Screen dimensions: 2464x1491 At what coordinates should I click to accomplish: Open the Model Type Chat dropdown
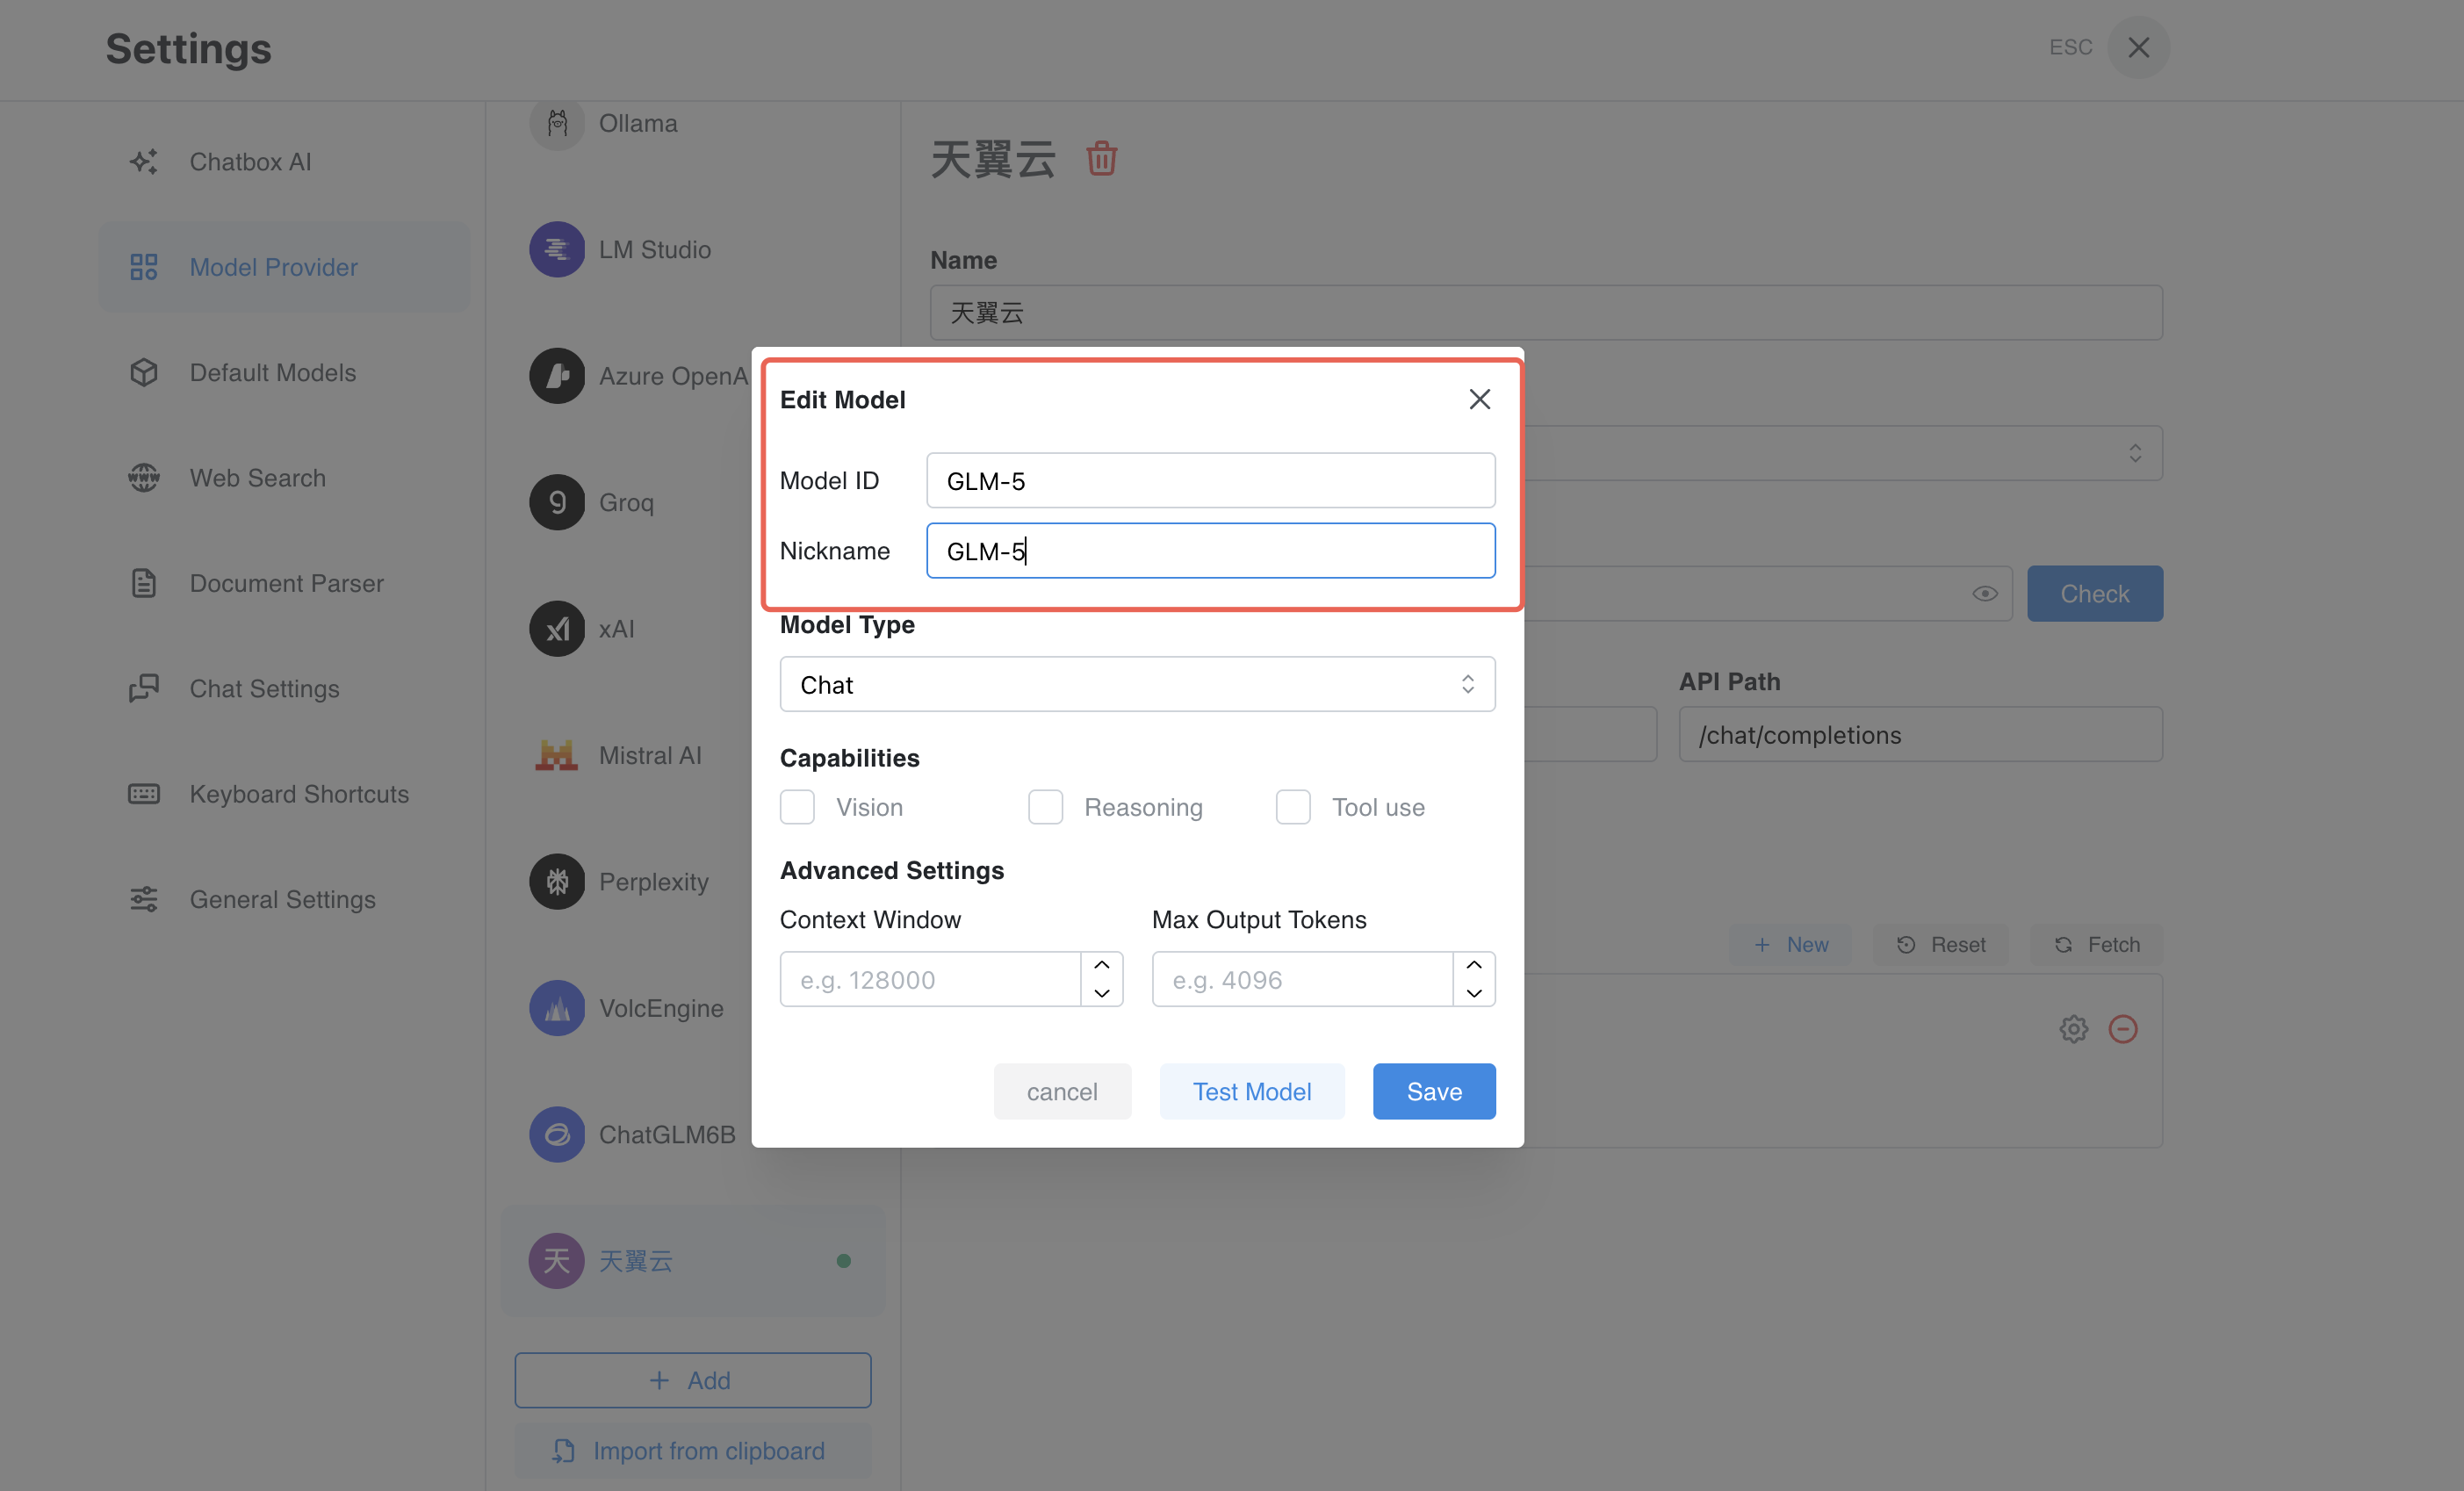coord(1137,685)
